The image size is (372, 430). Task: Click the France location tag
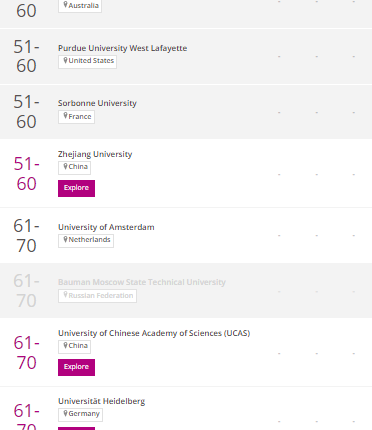click(x=76, y=117)
